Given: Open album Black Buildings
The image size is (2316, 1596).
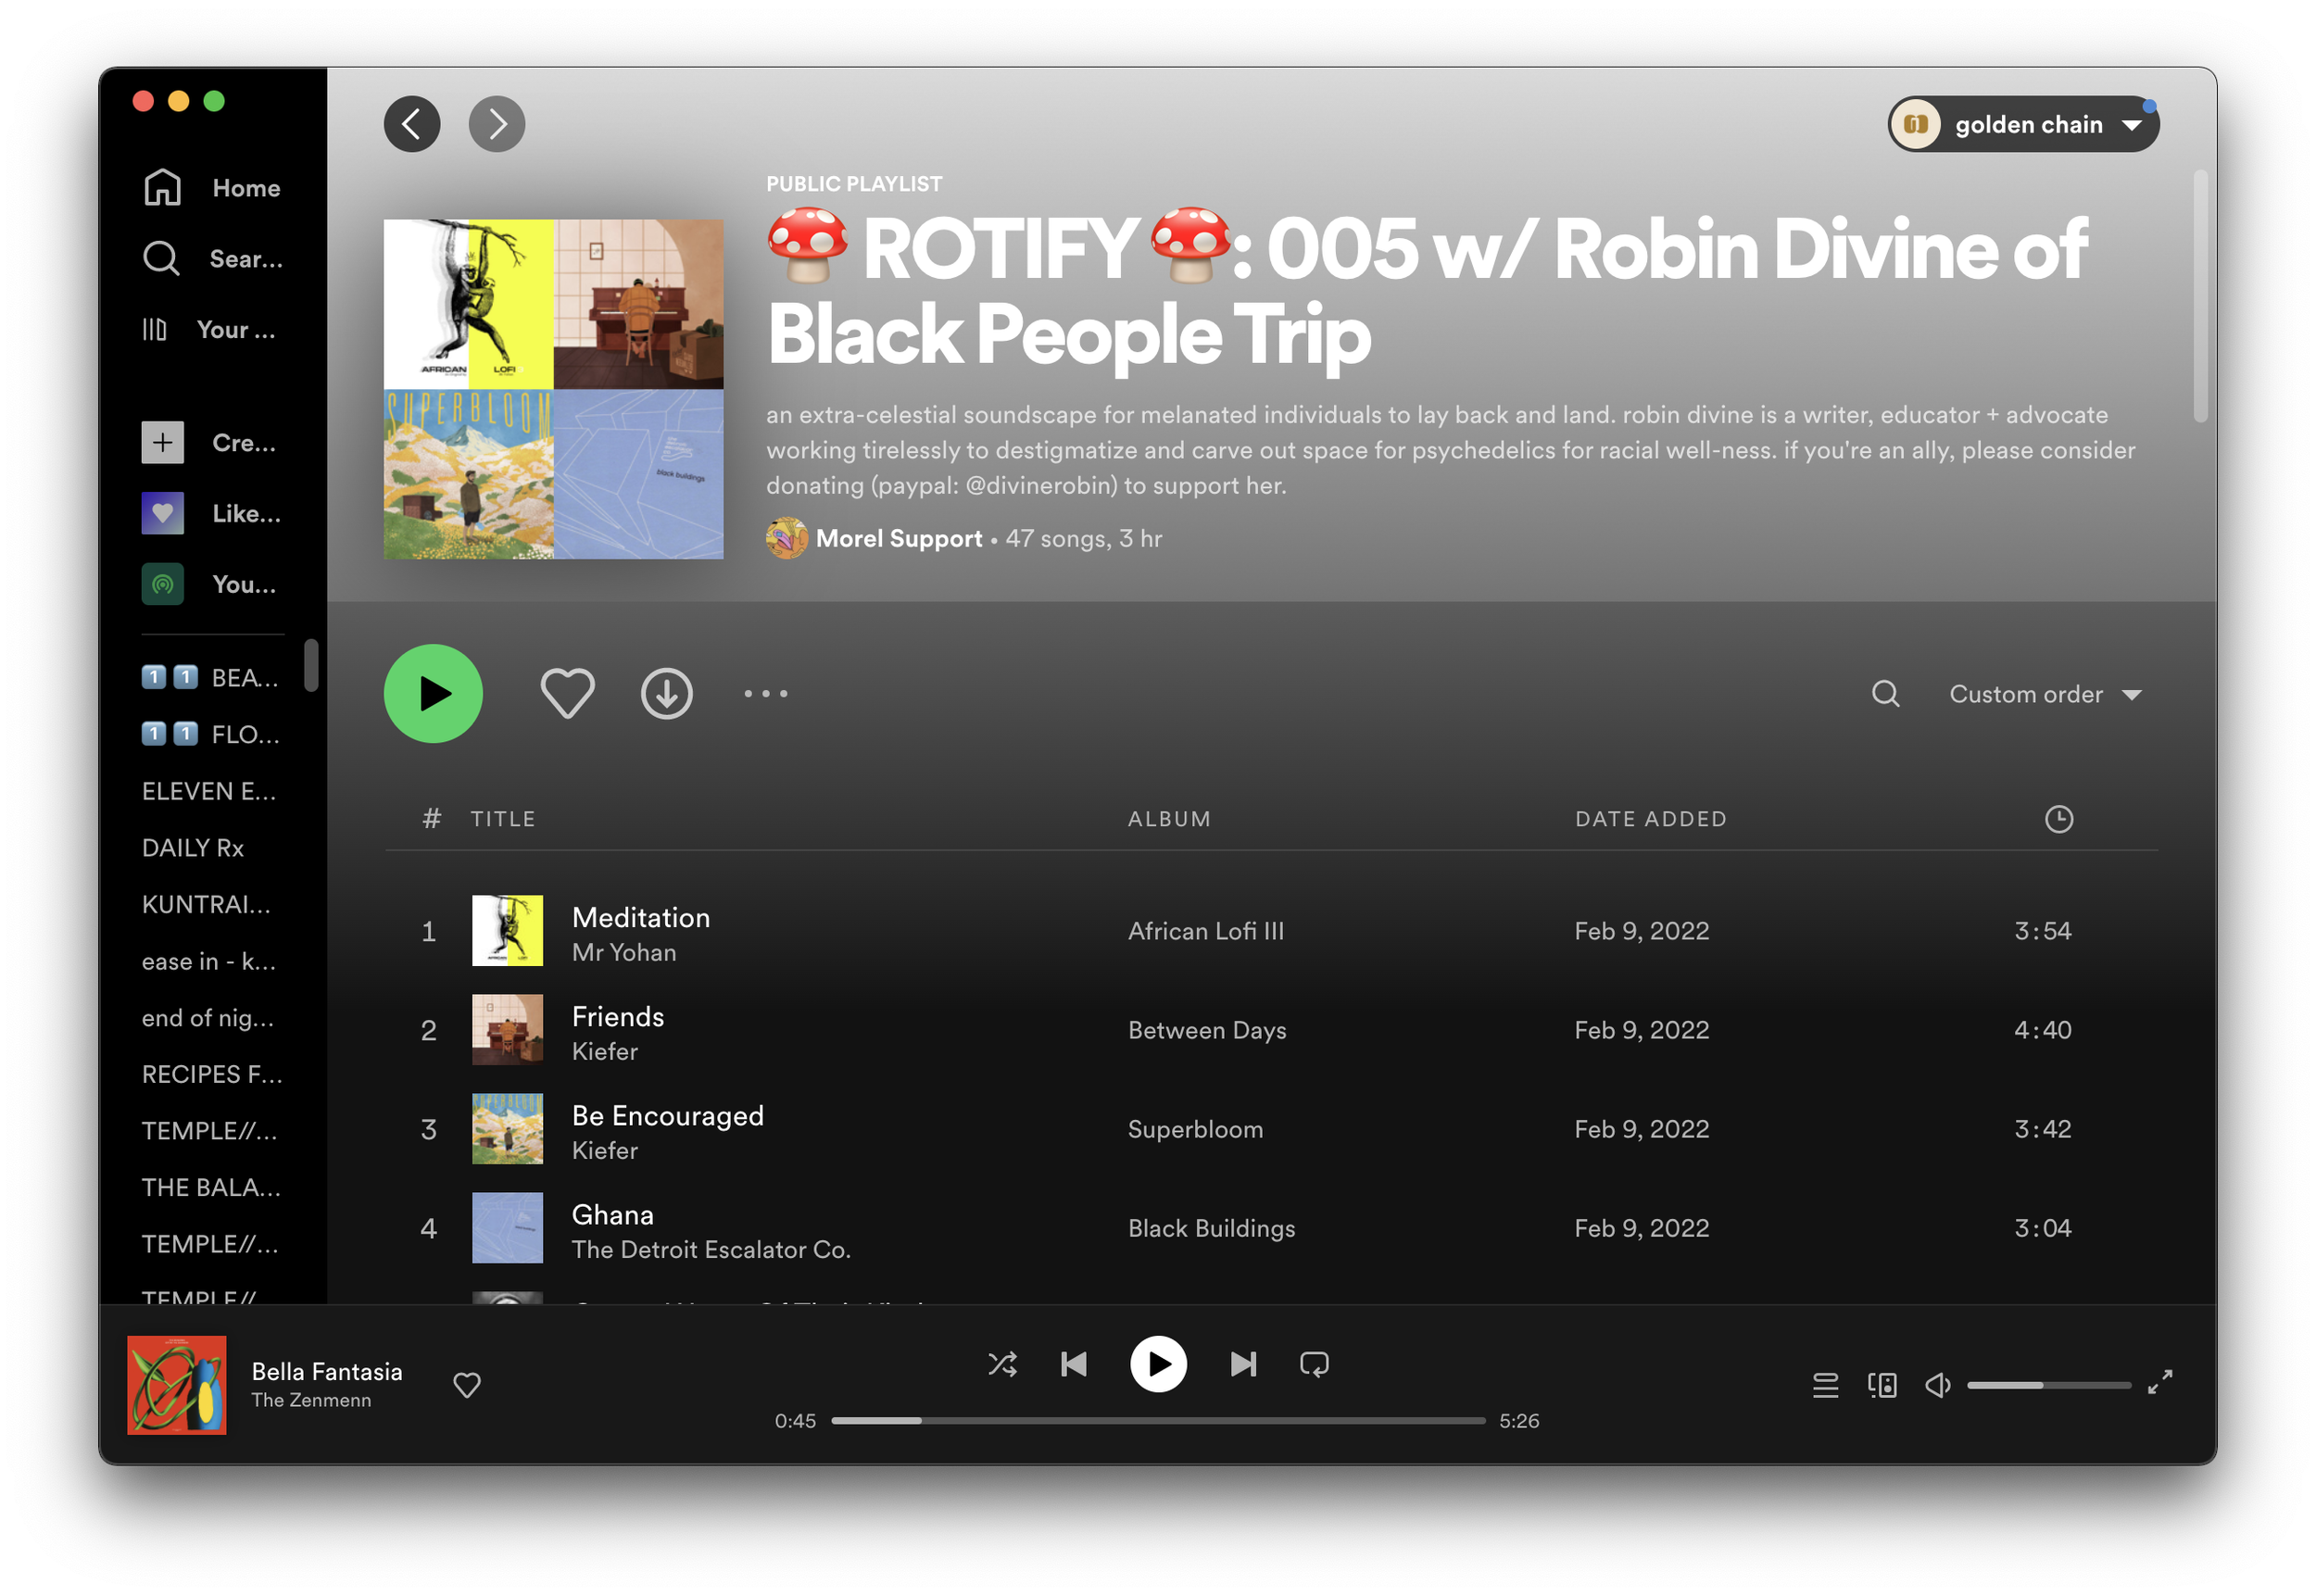Looking at the screenshot, I should 1211,1228.
